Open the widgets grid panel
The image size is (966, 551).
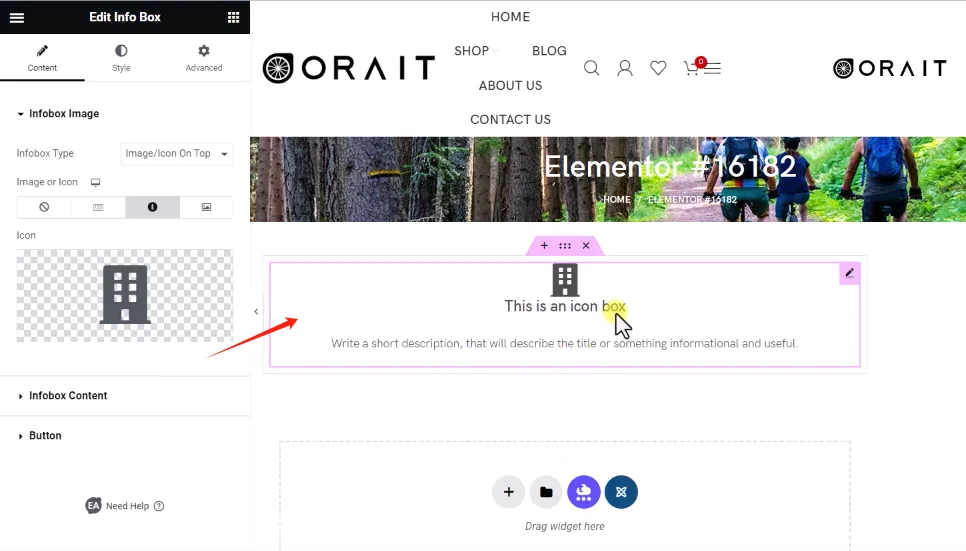[x=233, y=17]
